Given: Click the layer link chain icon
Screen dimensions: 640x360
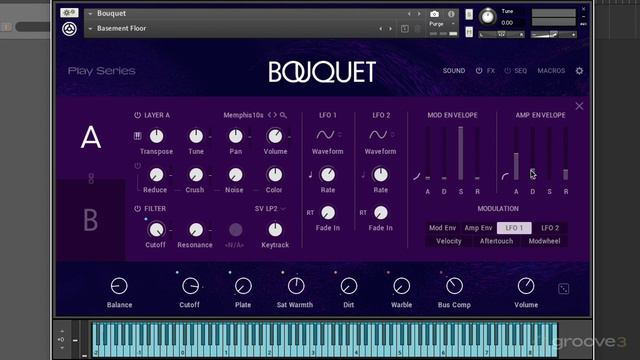Looking at the screenshot, I should point(91,178).
